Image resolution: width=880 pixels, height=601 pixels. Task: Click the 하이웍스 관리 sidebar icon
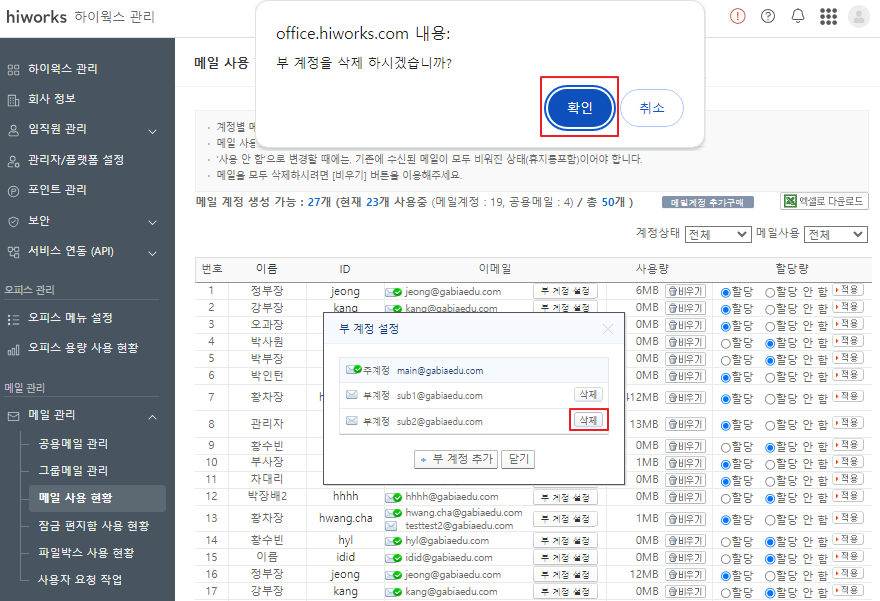click(13, 70)
